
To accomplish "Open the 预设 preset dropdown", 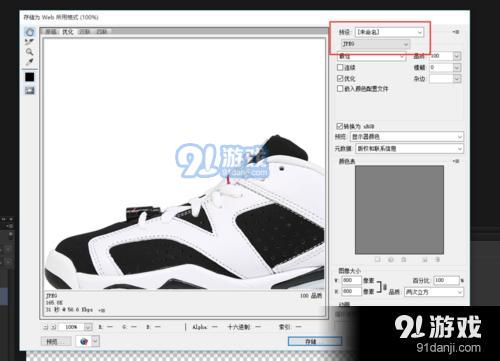I will (x=389, y=32).
